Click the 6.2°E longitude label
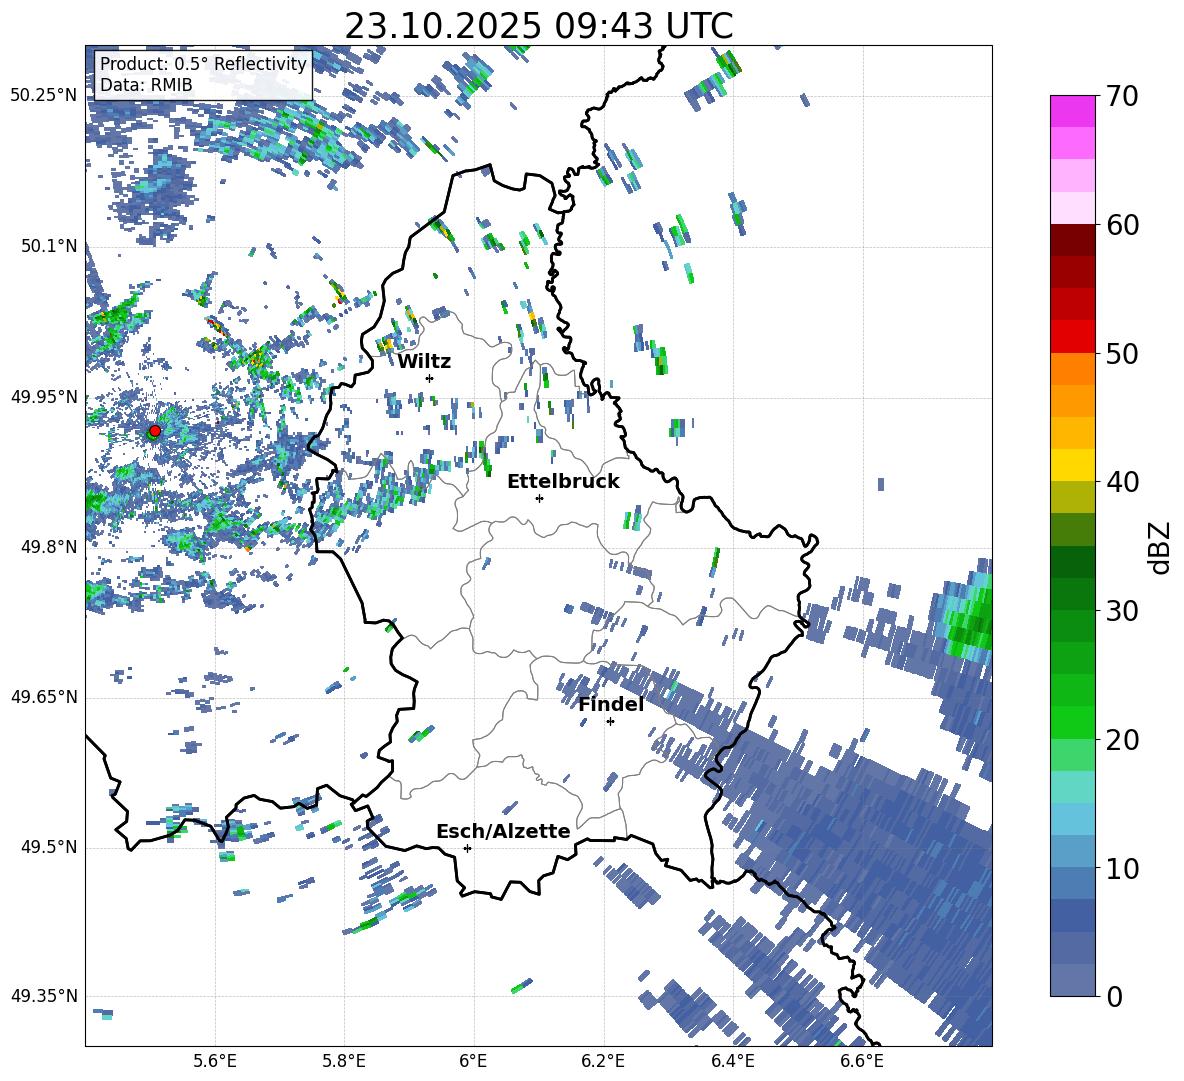The image size is (1184, 1081). [x=603, y=1061]
